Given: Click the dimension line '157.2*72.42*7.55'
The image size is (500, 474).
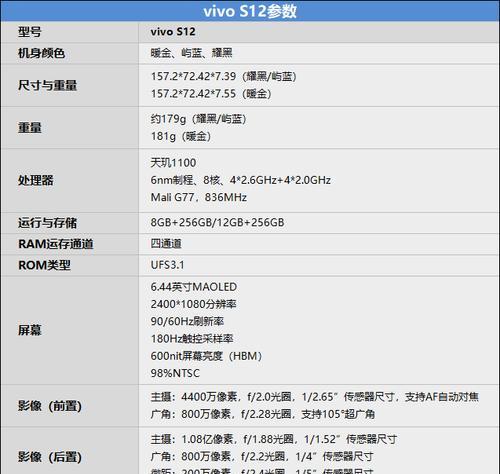Looking at the screenshot, I should click(211, 94).
